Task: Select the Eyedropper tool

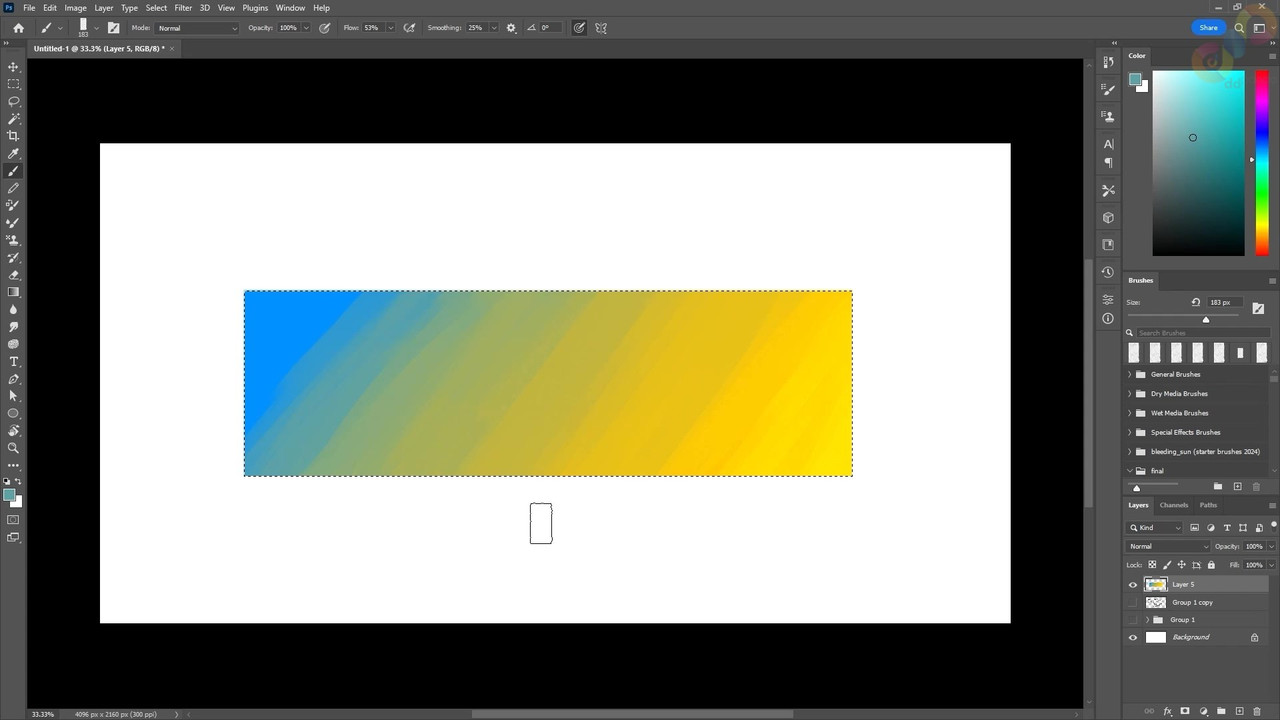Action: pyautogui.click(x=14, y=154)
